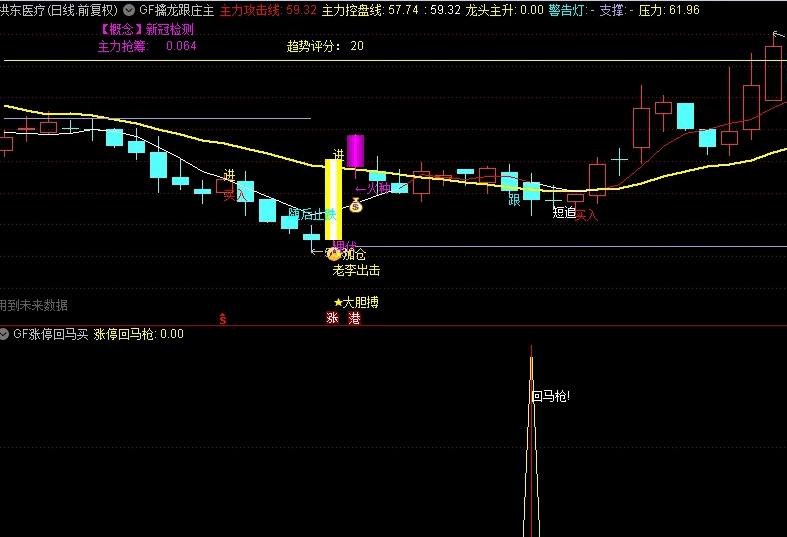The height and width of the screenshot is (537, 787).
Task: Click the 龙头主升: 0.00 value
Action: (x=504, y=10)
